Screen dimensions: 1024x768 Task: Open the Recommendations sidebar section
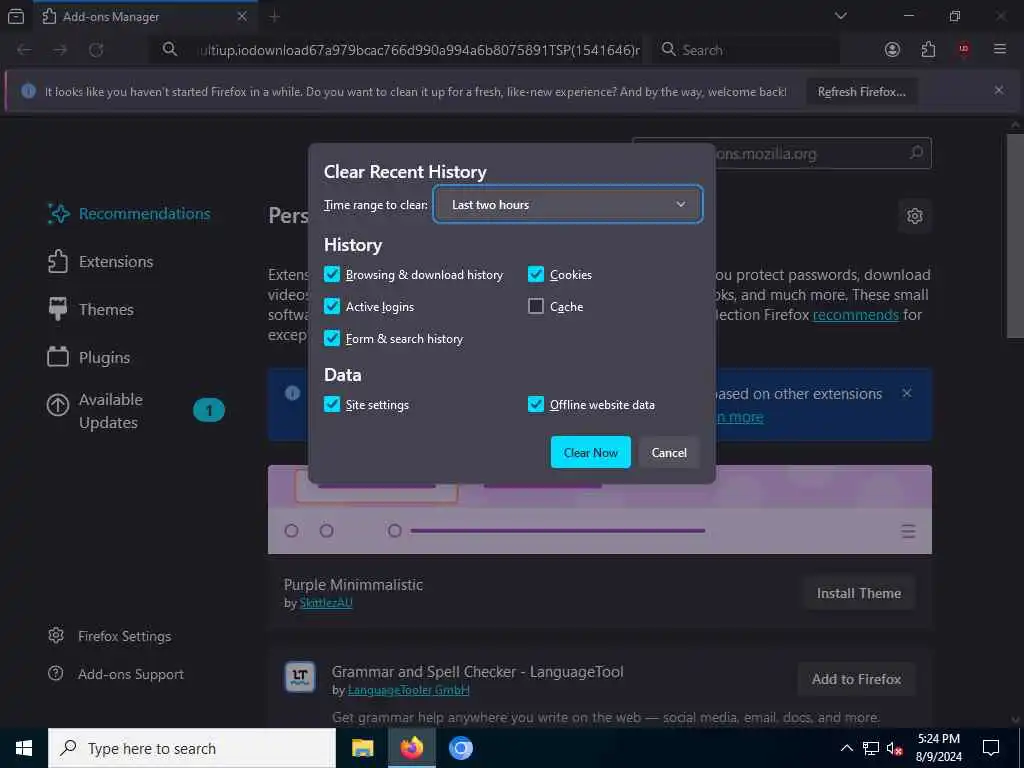[x=129, y=214]
